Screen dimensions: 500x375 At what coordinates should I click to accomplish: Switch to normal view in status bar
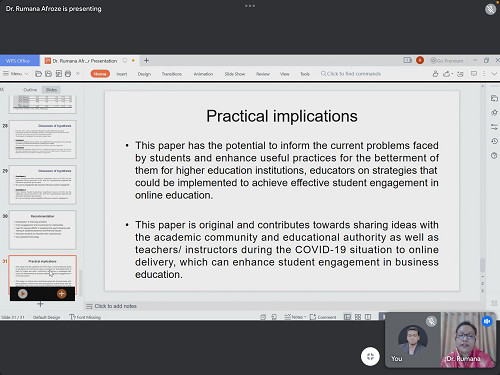(x=347, y=317)
